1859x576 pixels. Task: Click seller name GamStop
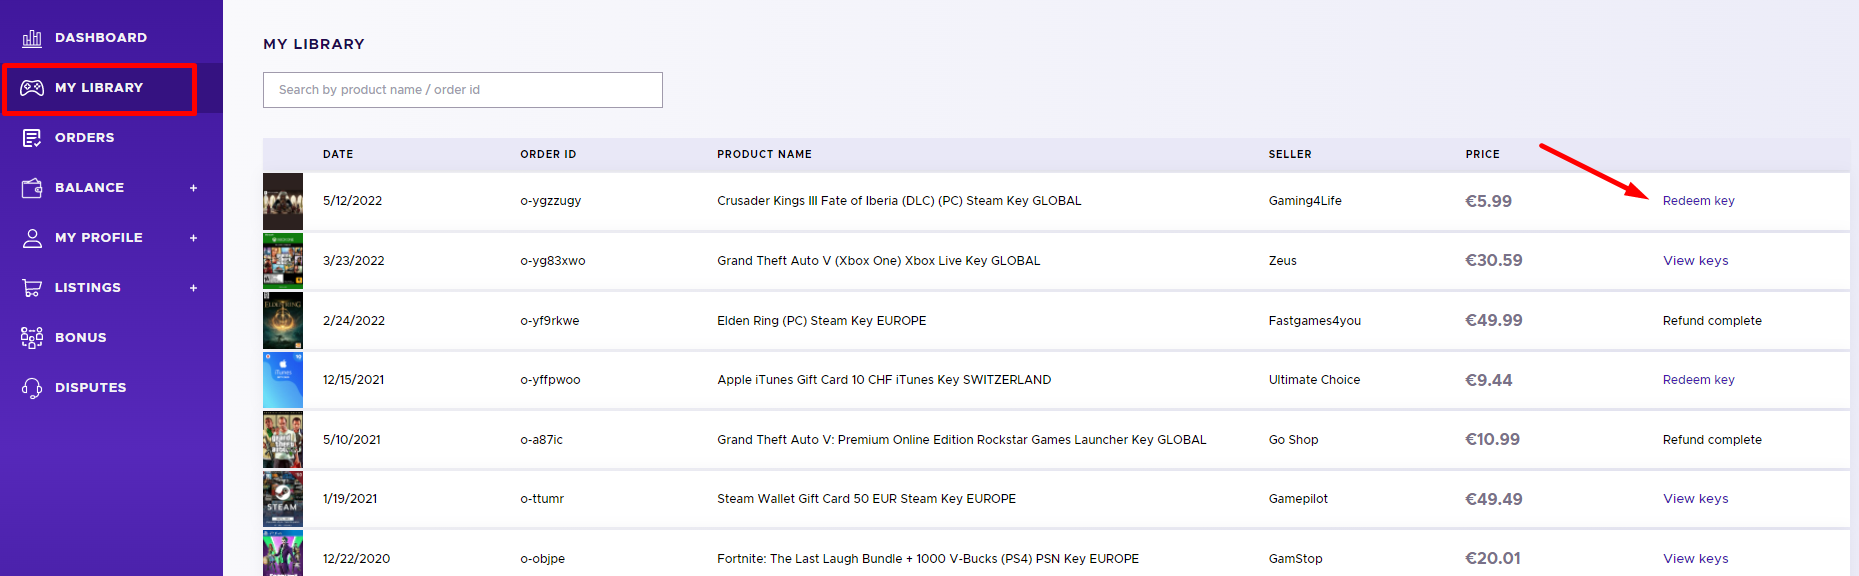[x=1295, y=559]
